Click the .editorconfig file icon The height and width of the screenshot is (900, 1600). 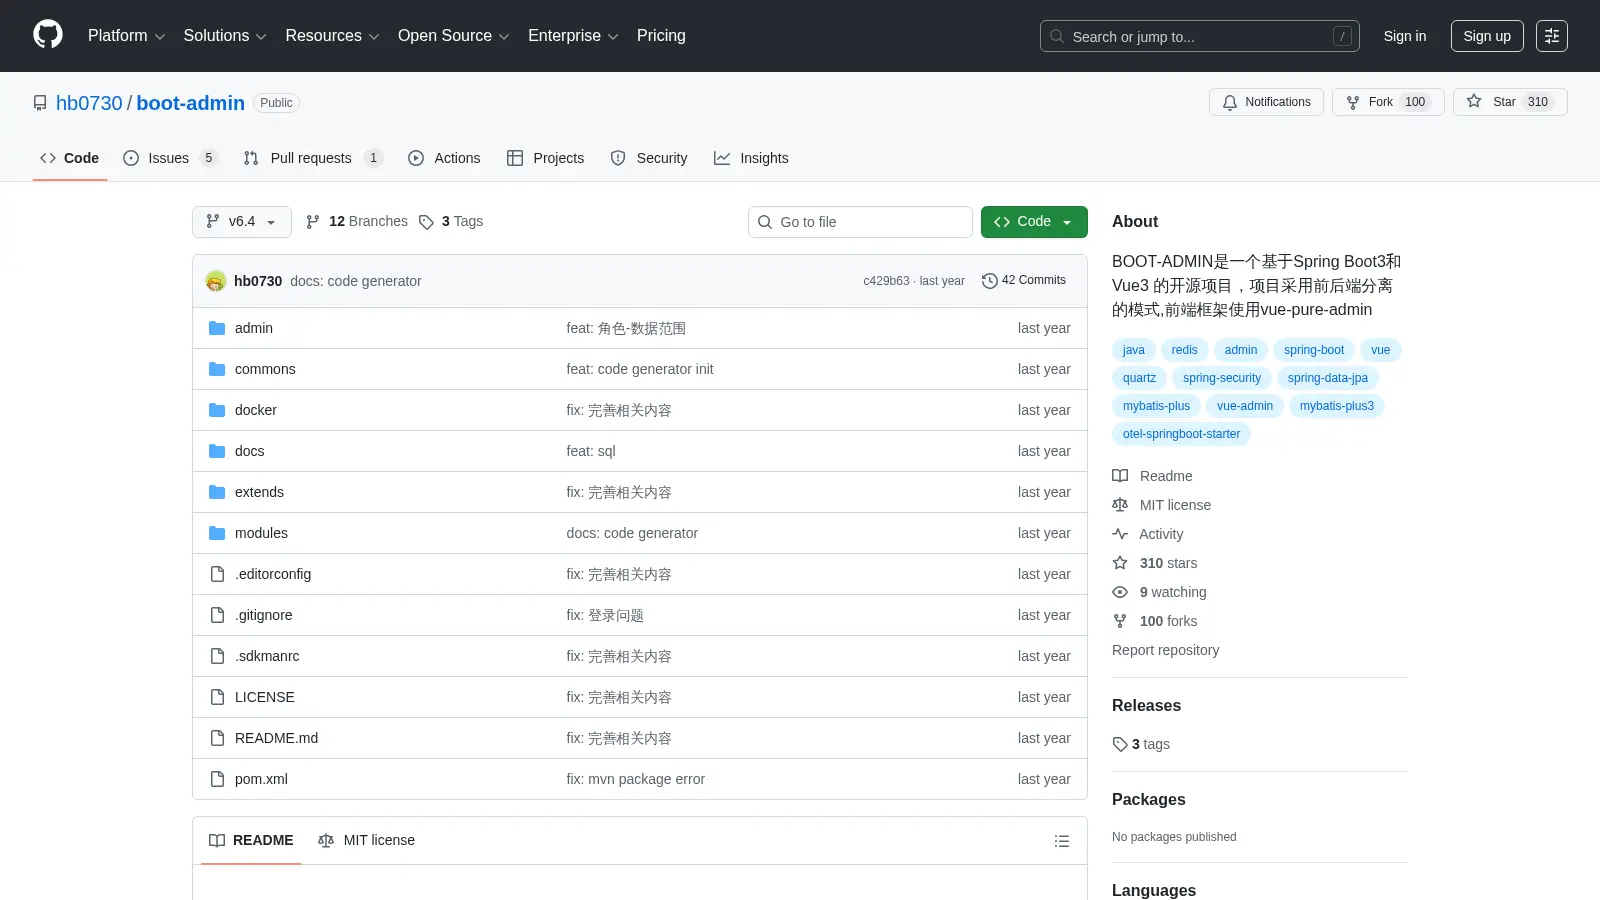(217, 574)
